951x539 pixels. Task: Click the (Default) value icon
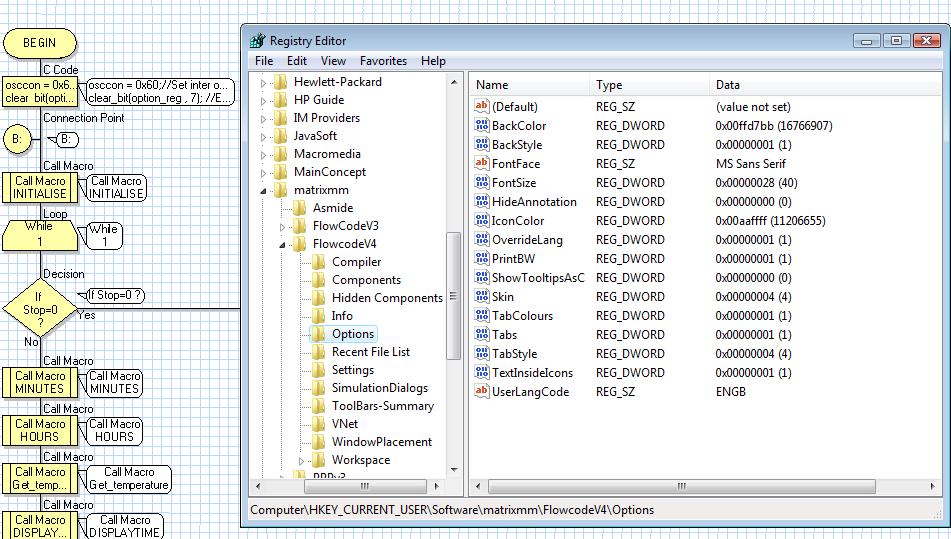coord(482,106)
